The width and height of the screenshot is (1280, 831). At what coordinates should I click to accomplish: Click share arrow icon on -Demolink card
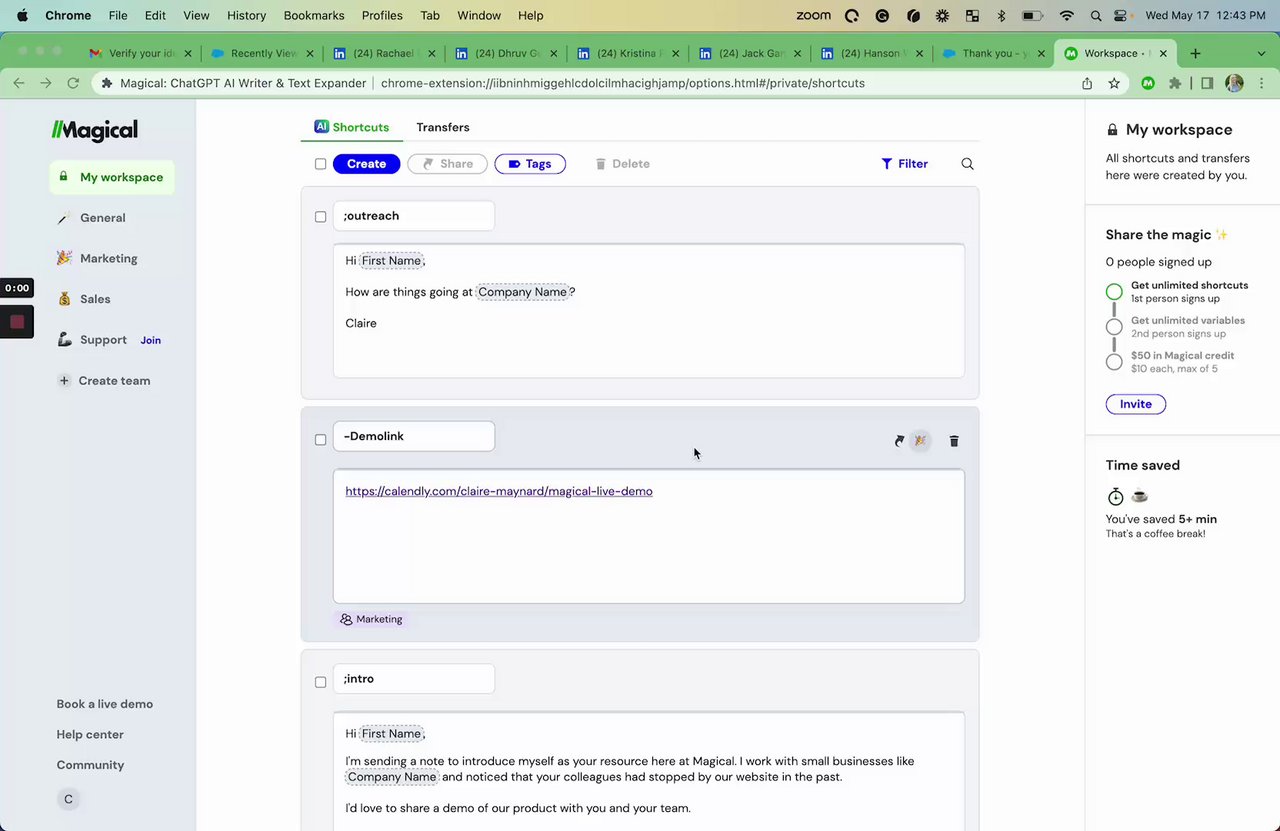coord(899,441)
